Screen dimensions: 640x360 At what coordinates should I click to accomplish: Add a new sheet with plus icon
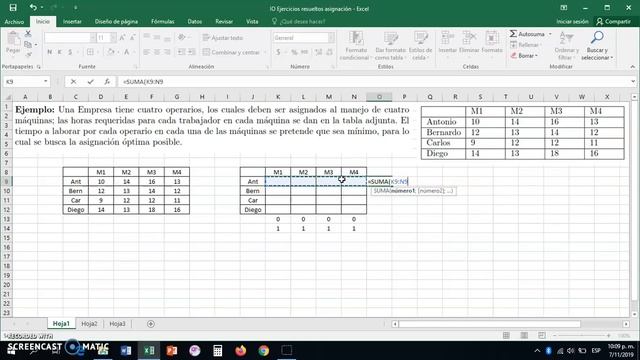(x=151, y=324)
